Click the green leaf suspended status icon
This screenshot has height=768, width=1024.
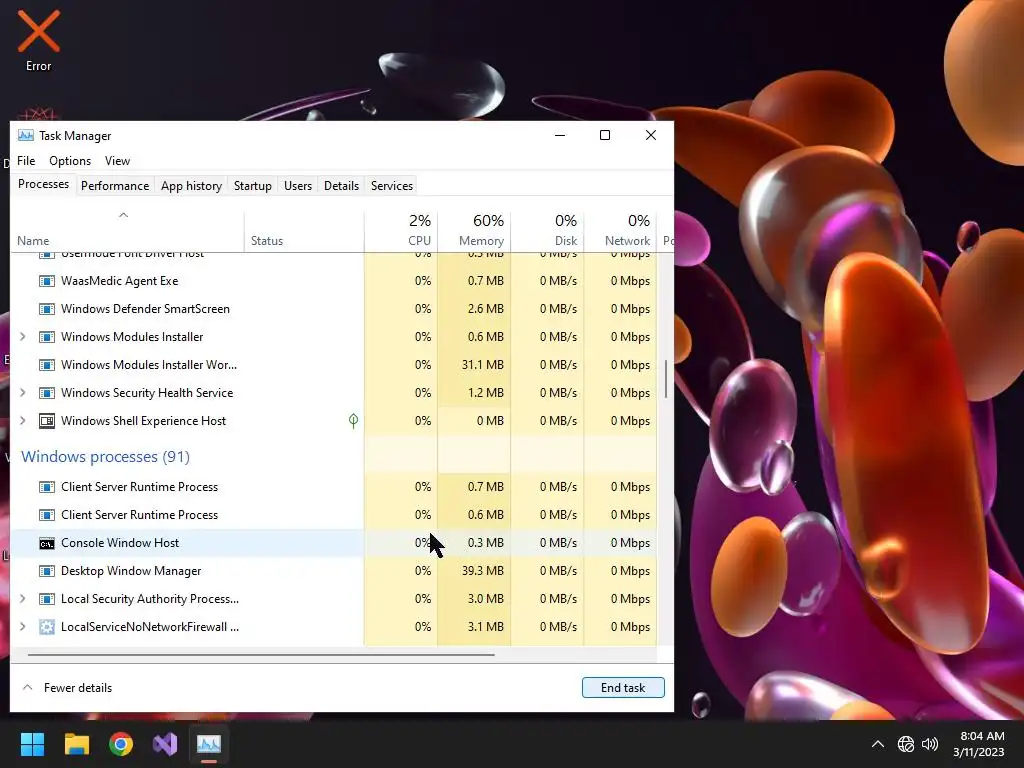coord(353,421)
